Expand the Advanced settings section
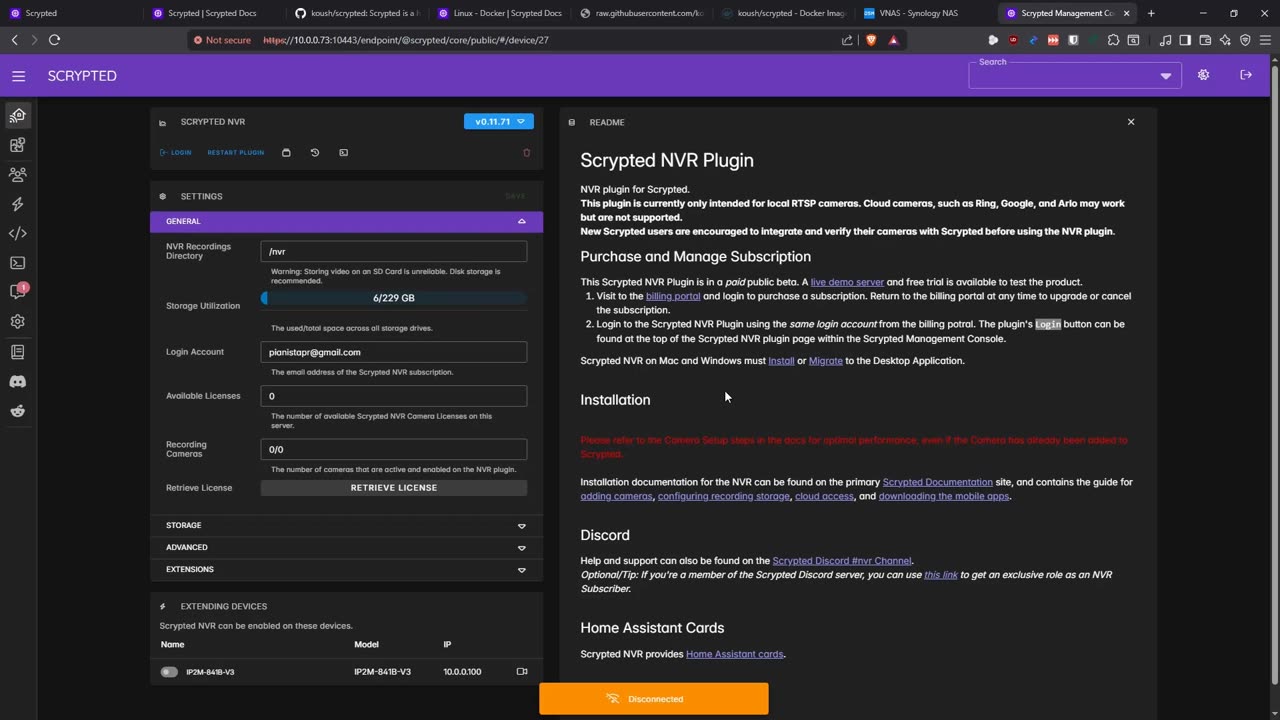The height and width of the screenshot is (720, 1280). pyautogui.click(x=346, y=547)
